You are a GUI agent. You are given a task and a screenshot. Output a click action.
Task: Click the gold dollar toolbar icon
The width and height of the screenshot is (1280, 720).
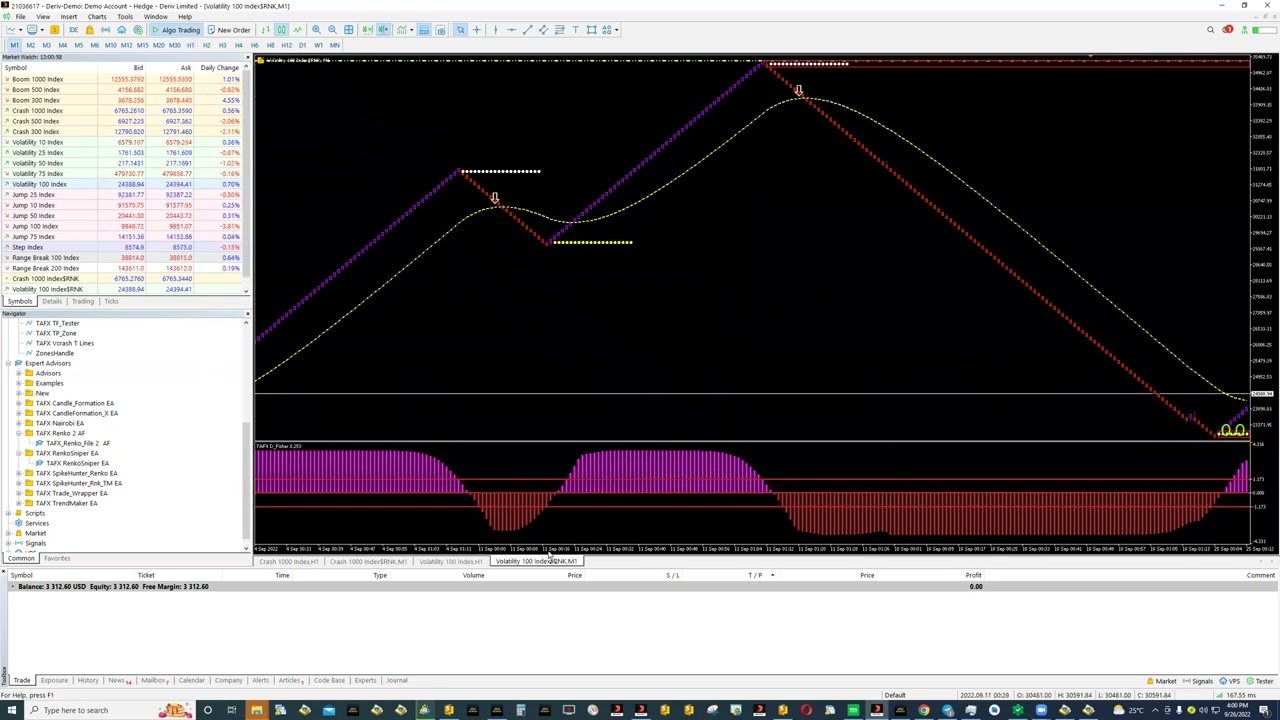tap(54, 30)
